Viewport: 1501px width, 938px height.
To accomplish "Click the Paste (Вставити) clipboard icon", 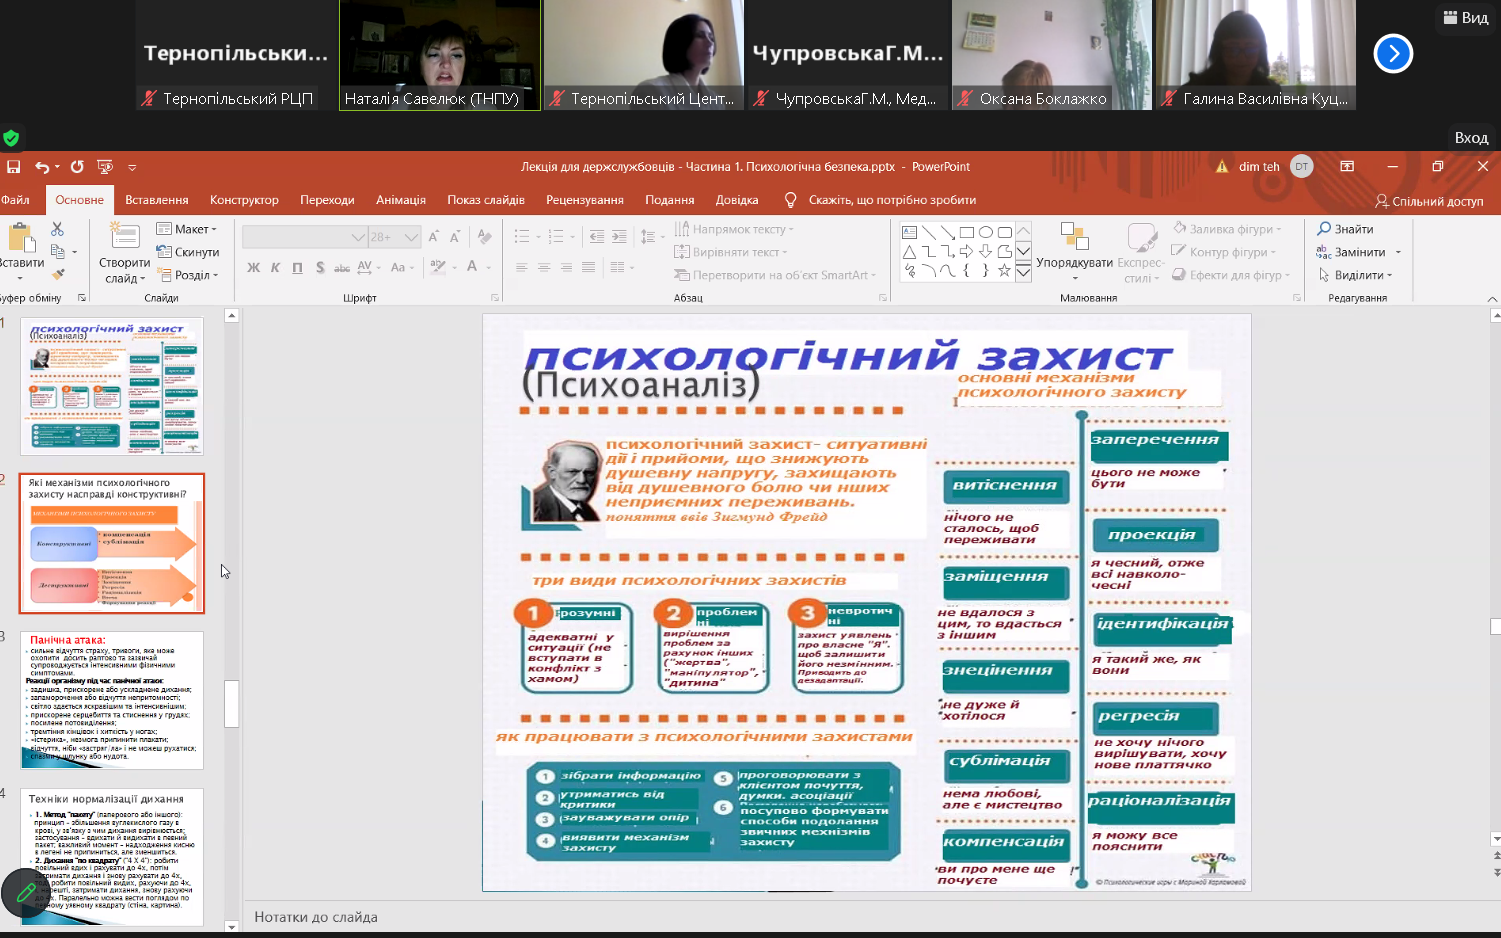I will click(21, 238).
